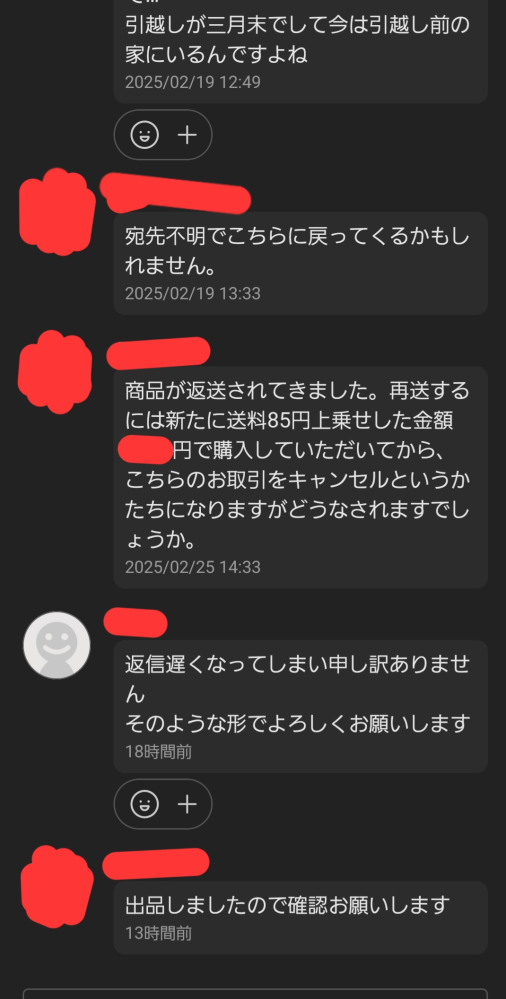506x999 pixels.
Task: Tap plus icon below 12:49 message
Action: 187,134
